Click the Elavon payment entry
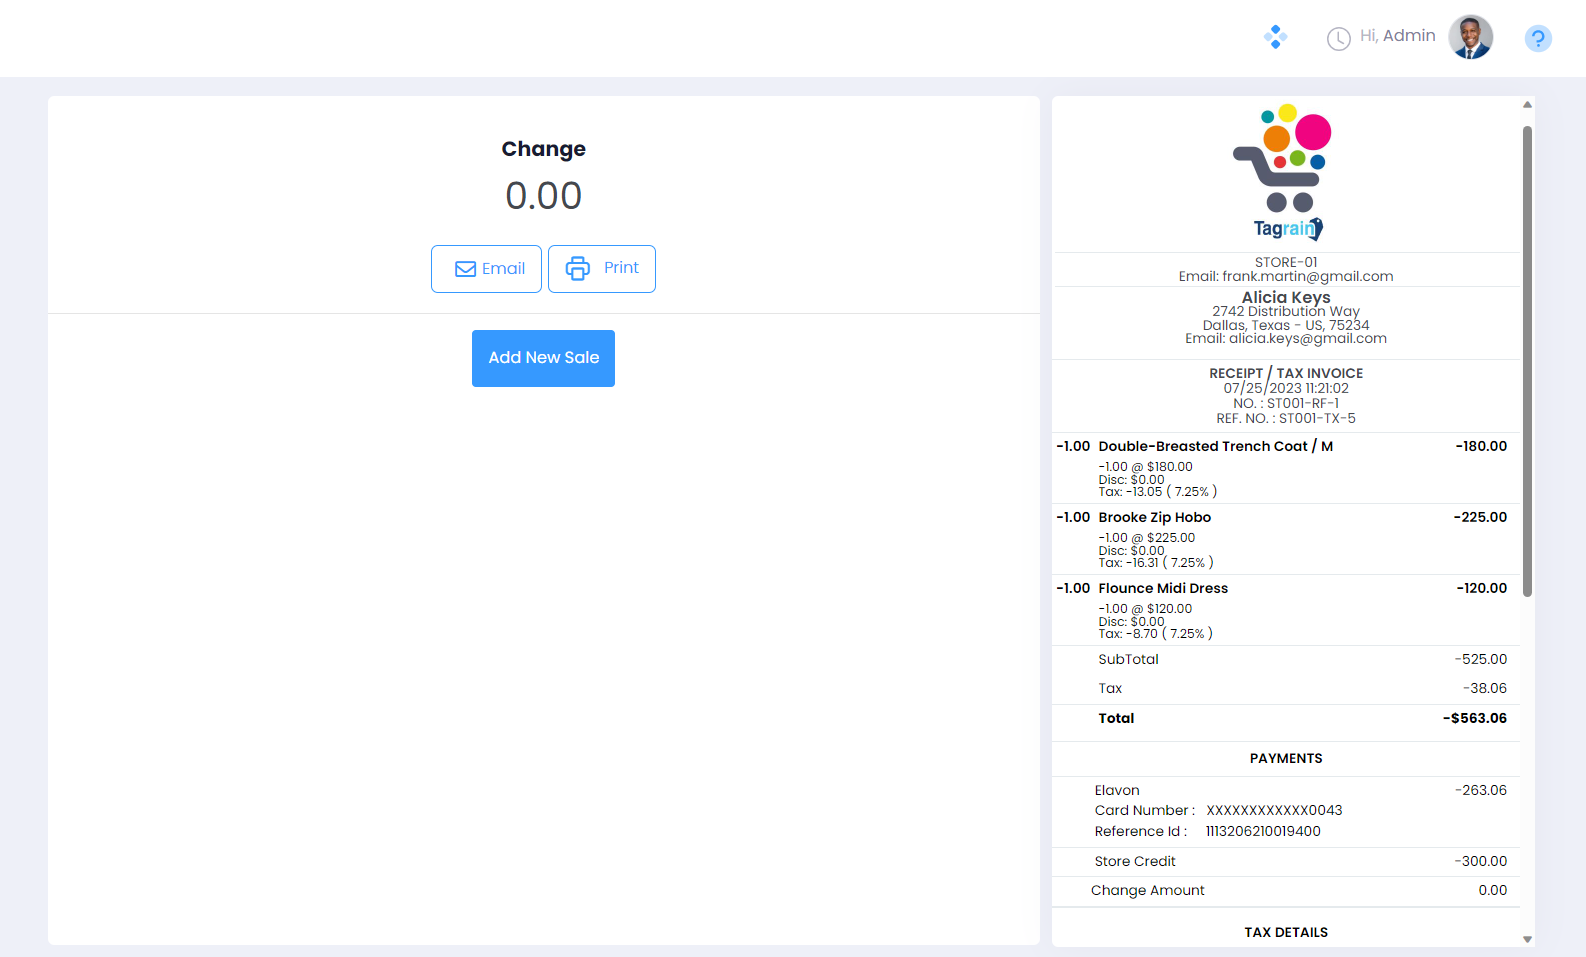This screenshot has height=957, width=1586. [1117, 791]
